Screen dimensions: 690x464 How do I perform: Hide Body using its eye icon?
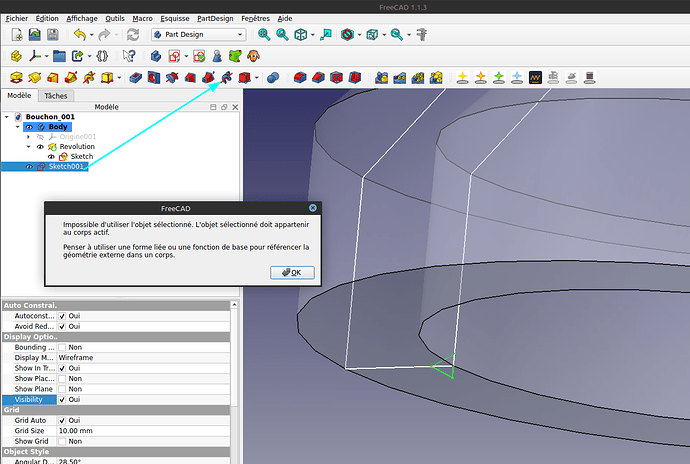coord(29,127)
